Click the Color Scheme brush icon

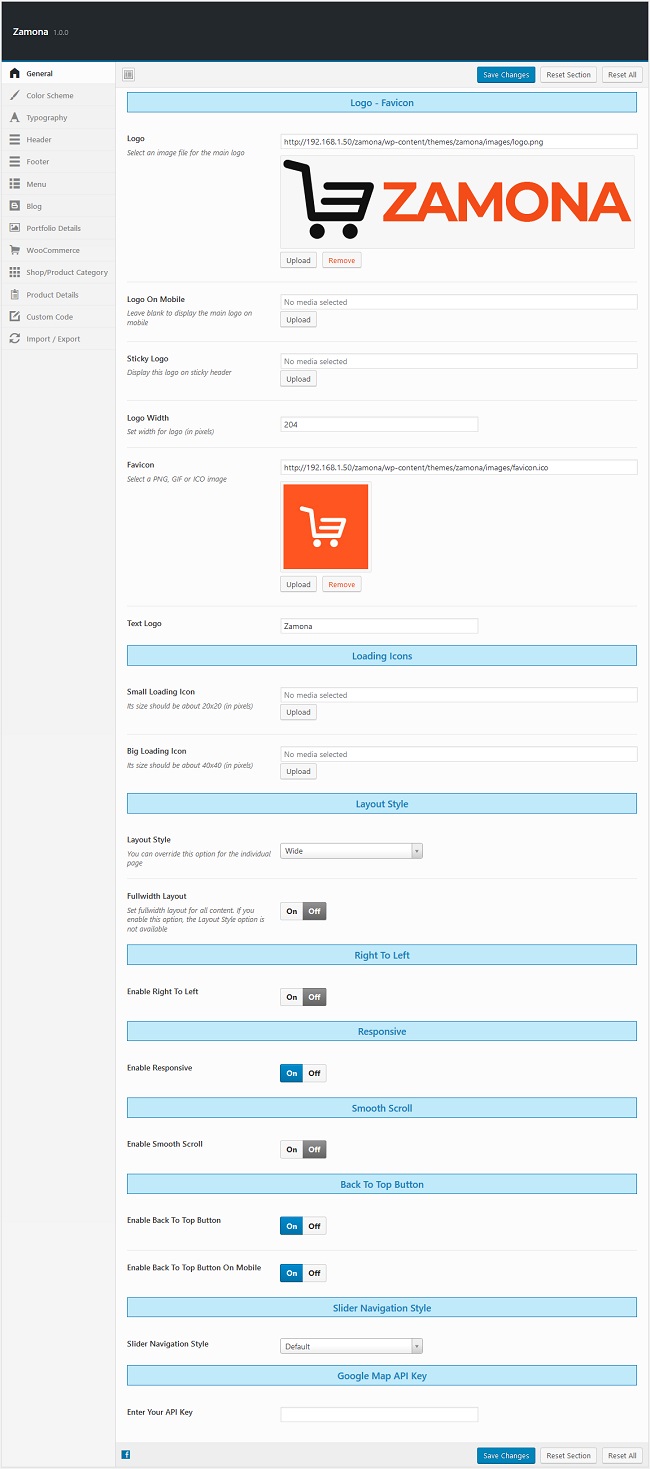click(x=14, y=95)
